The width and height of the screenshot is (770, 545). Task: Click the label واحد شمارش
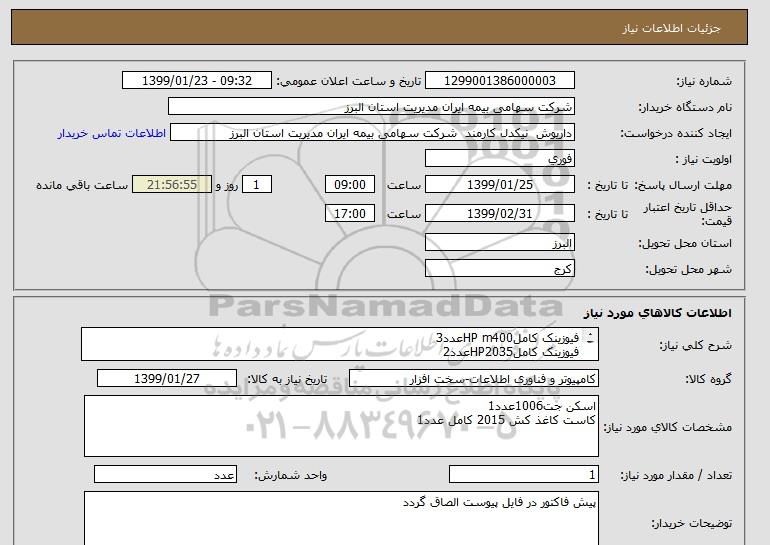click(x=290, y=475)
